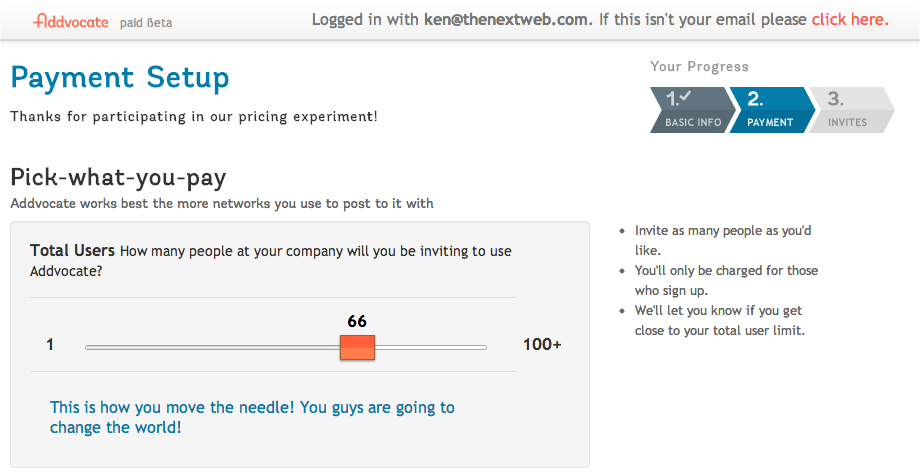Click the Pick-what-you-pay heading
The height and width of the screenshot is (473, 920).
tap(118, 177)
